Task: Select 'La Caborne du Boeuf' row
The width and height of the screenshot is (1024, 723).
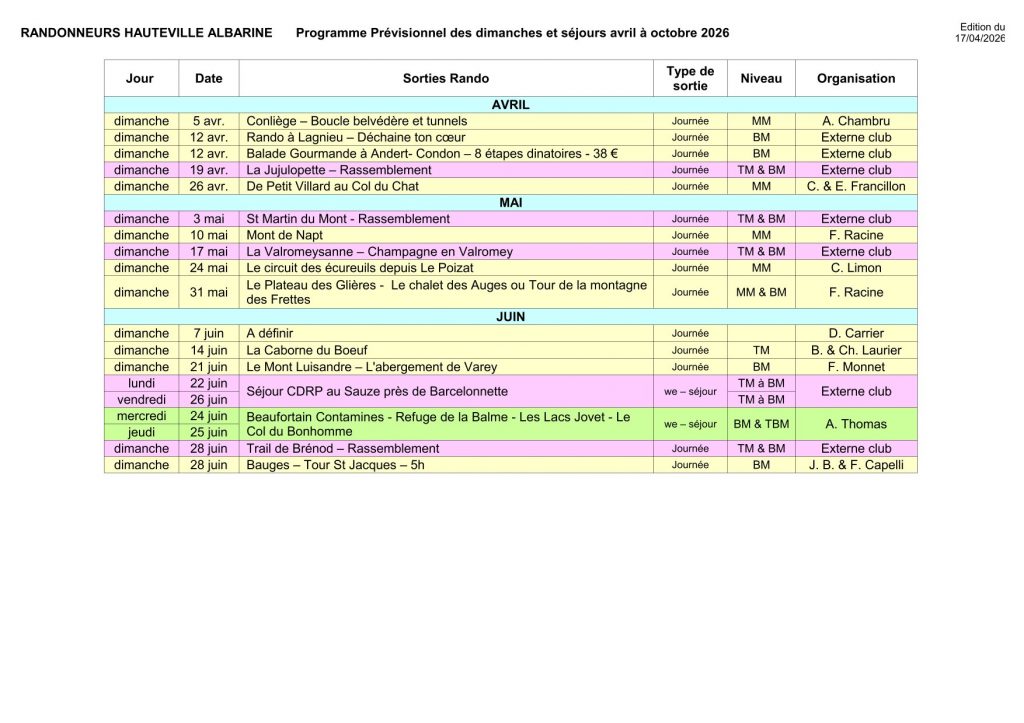Action: (x=307, y=350)
